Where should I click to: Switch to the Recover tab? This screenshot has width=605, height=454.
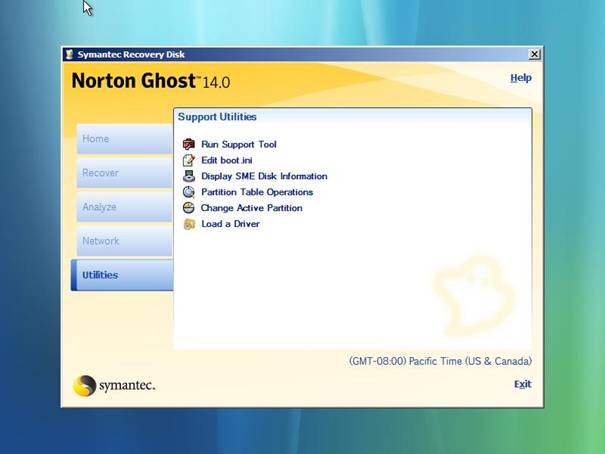[125, 173]
